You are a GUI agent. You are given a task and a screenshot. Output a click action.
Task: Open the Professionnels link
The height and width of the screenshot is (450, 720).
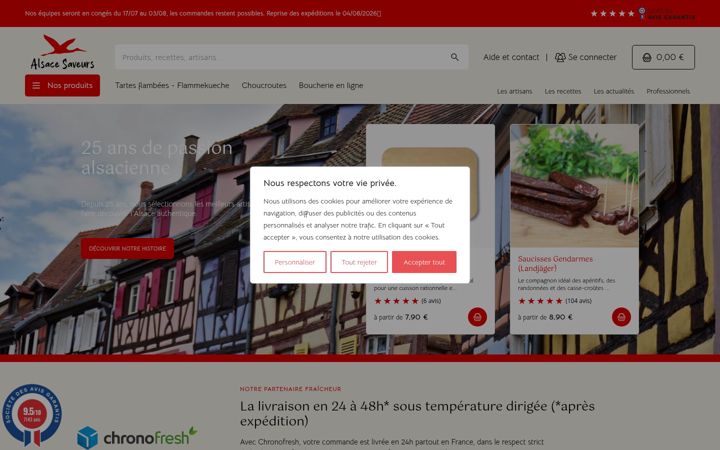(x=668, y=91)
